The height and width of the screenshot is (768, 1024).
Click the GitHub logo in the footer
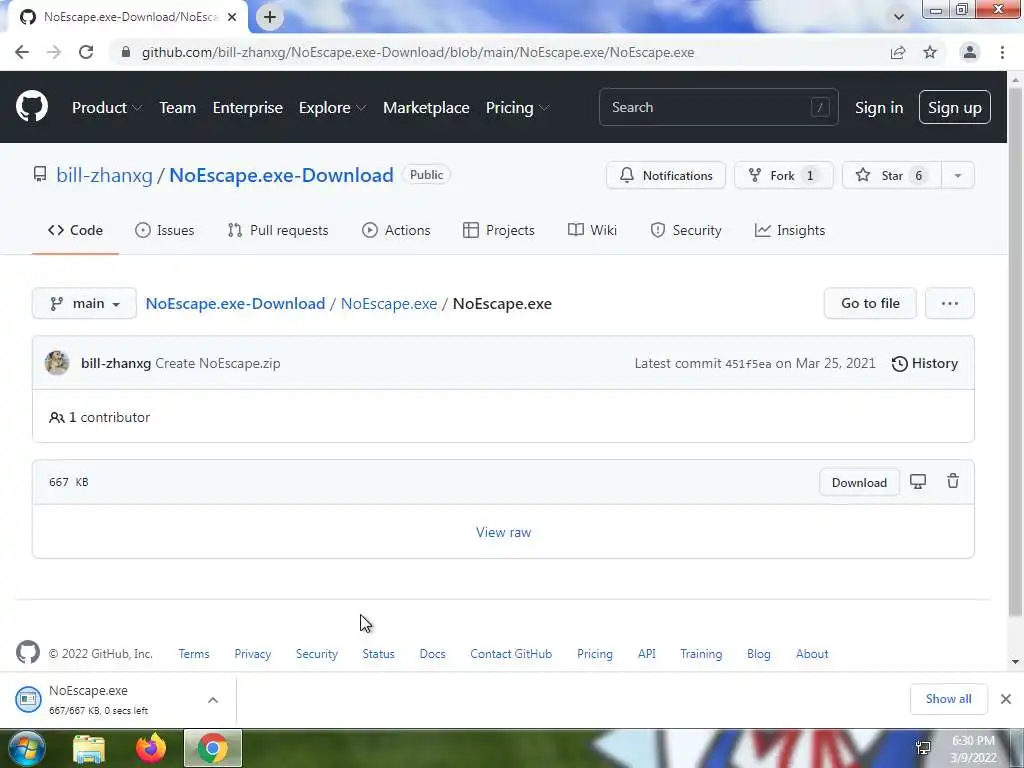click(27, 652)
